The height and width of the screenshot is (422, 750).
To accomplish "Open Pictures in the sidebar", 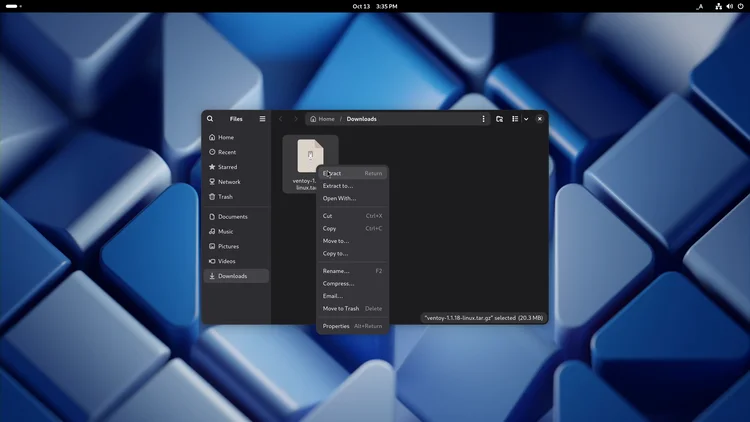I will pyautogui.click(x=236, y=246).
